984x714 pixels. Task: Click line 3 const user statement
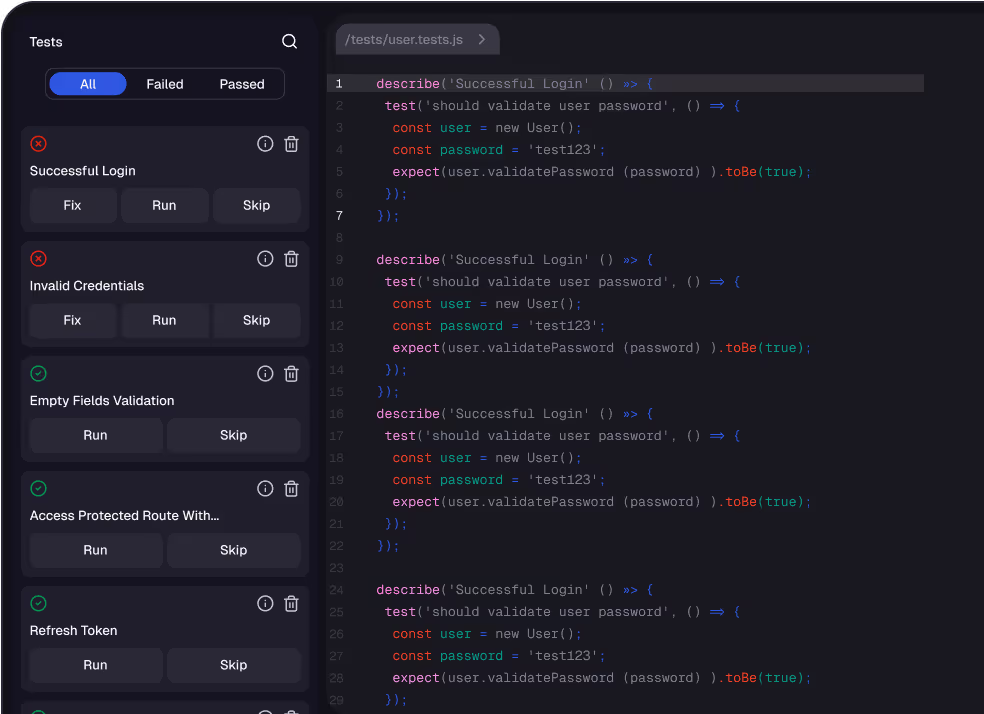pyautogui.click(x=487, y=127)
